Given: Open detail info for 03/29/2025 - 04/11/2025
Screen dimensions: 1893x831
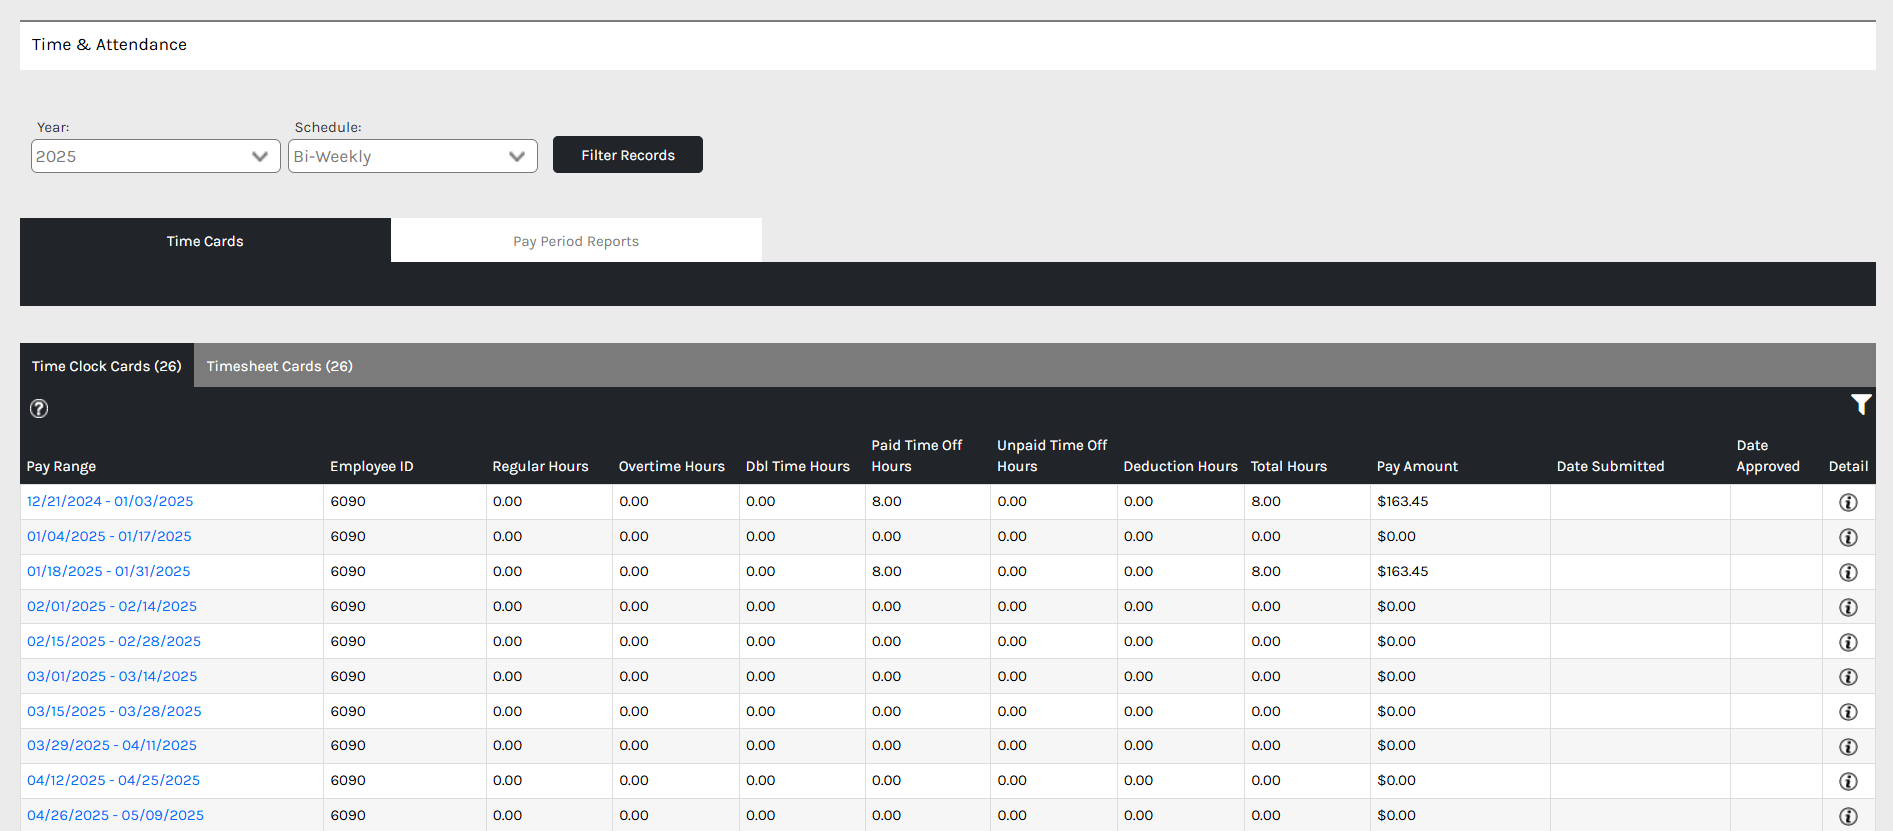Looking at the screenshot, I should 1848,747.
